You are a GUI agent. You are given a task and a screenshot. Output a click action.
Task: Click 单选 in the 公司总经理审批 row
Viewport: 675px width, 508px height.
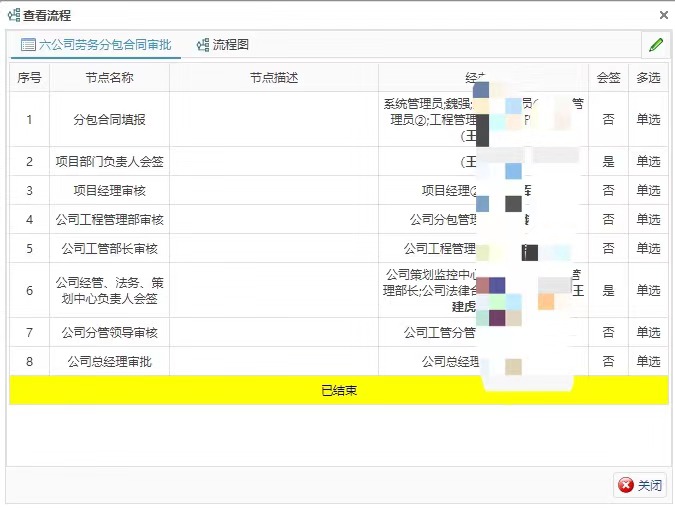point(648,361)
